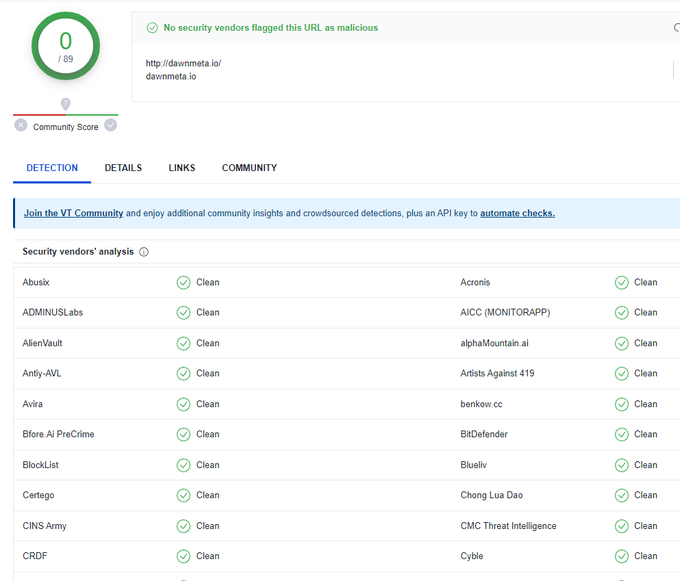Image resolution: width=680 pixels, height=581 pixels.
Task: Click the CMC Threat Intelligence Clean check icon
Action: (621, 526)
